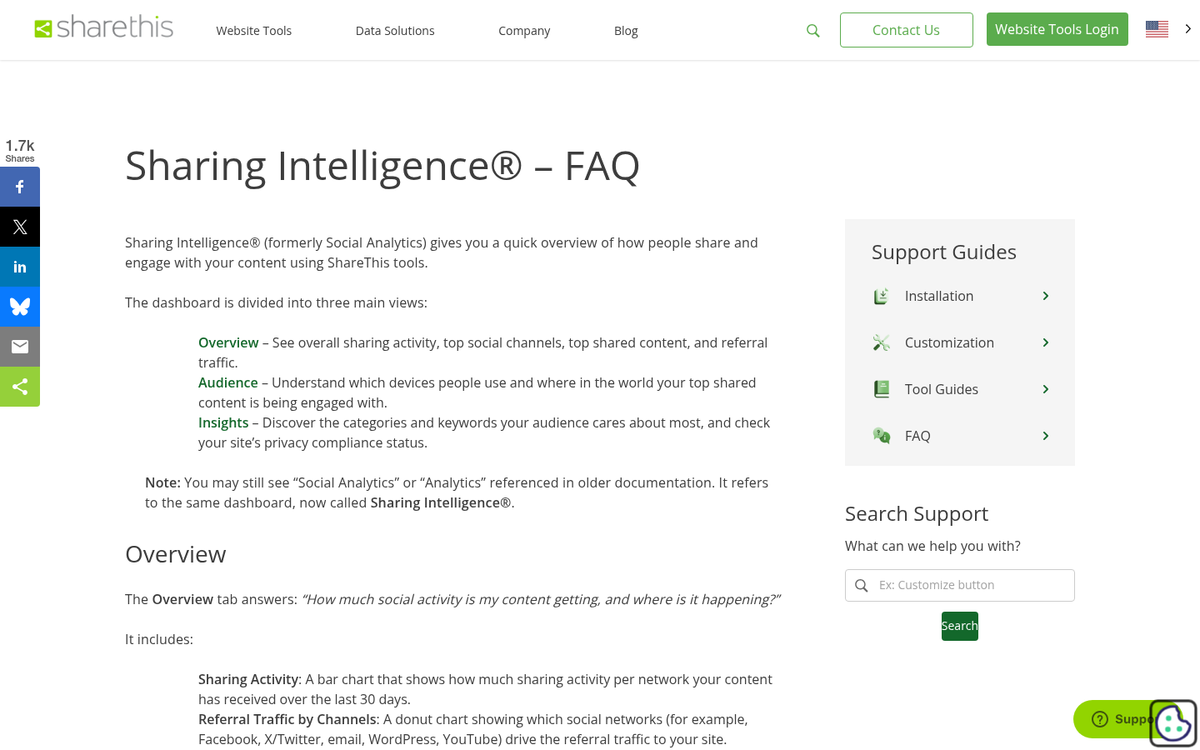Open the cookie preferences icon

click(x=1172, y=722)
